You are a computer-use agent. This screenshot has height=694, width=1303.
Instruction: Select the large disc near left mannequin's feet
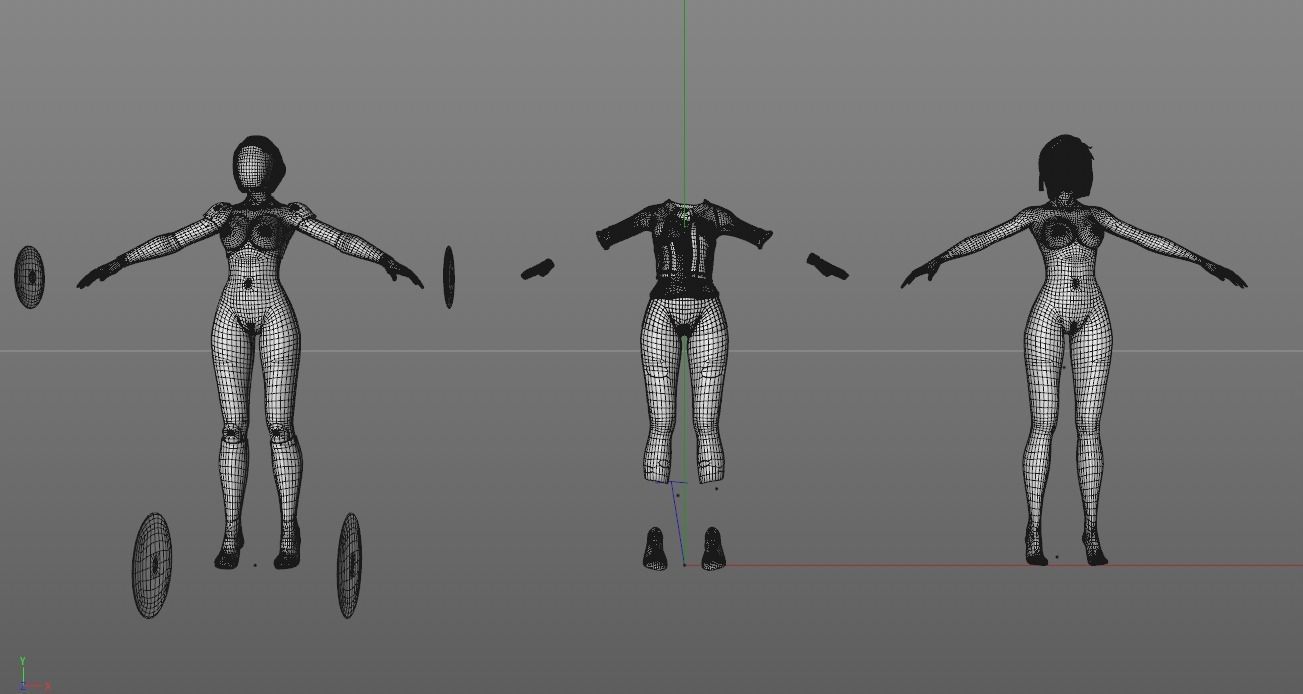(x=152, y=565)
